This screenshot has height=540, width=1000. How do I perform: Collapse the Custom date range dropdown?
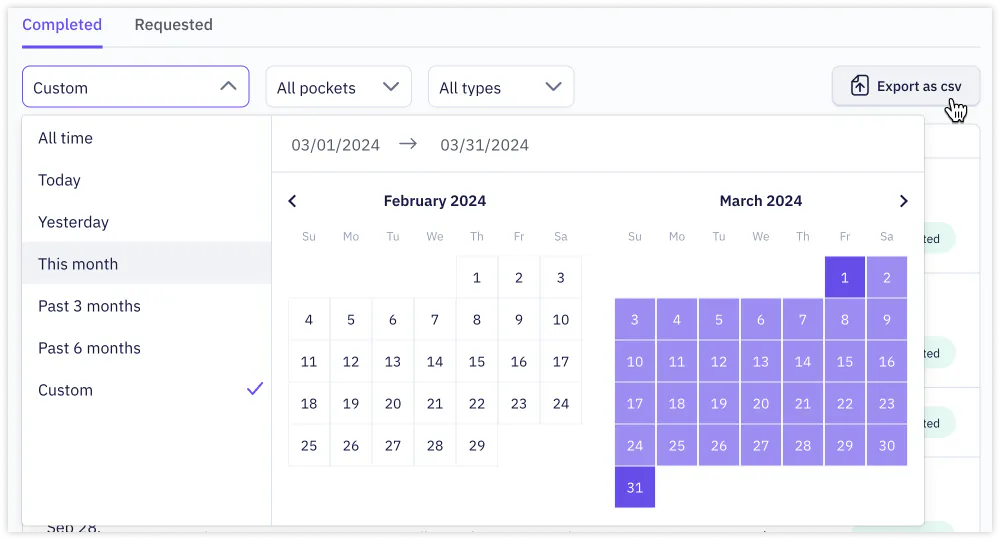pyautogui.click(x=136, y=87)
